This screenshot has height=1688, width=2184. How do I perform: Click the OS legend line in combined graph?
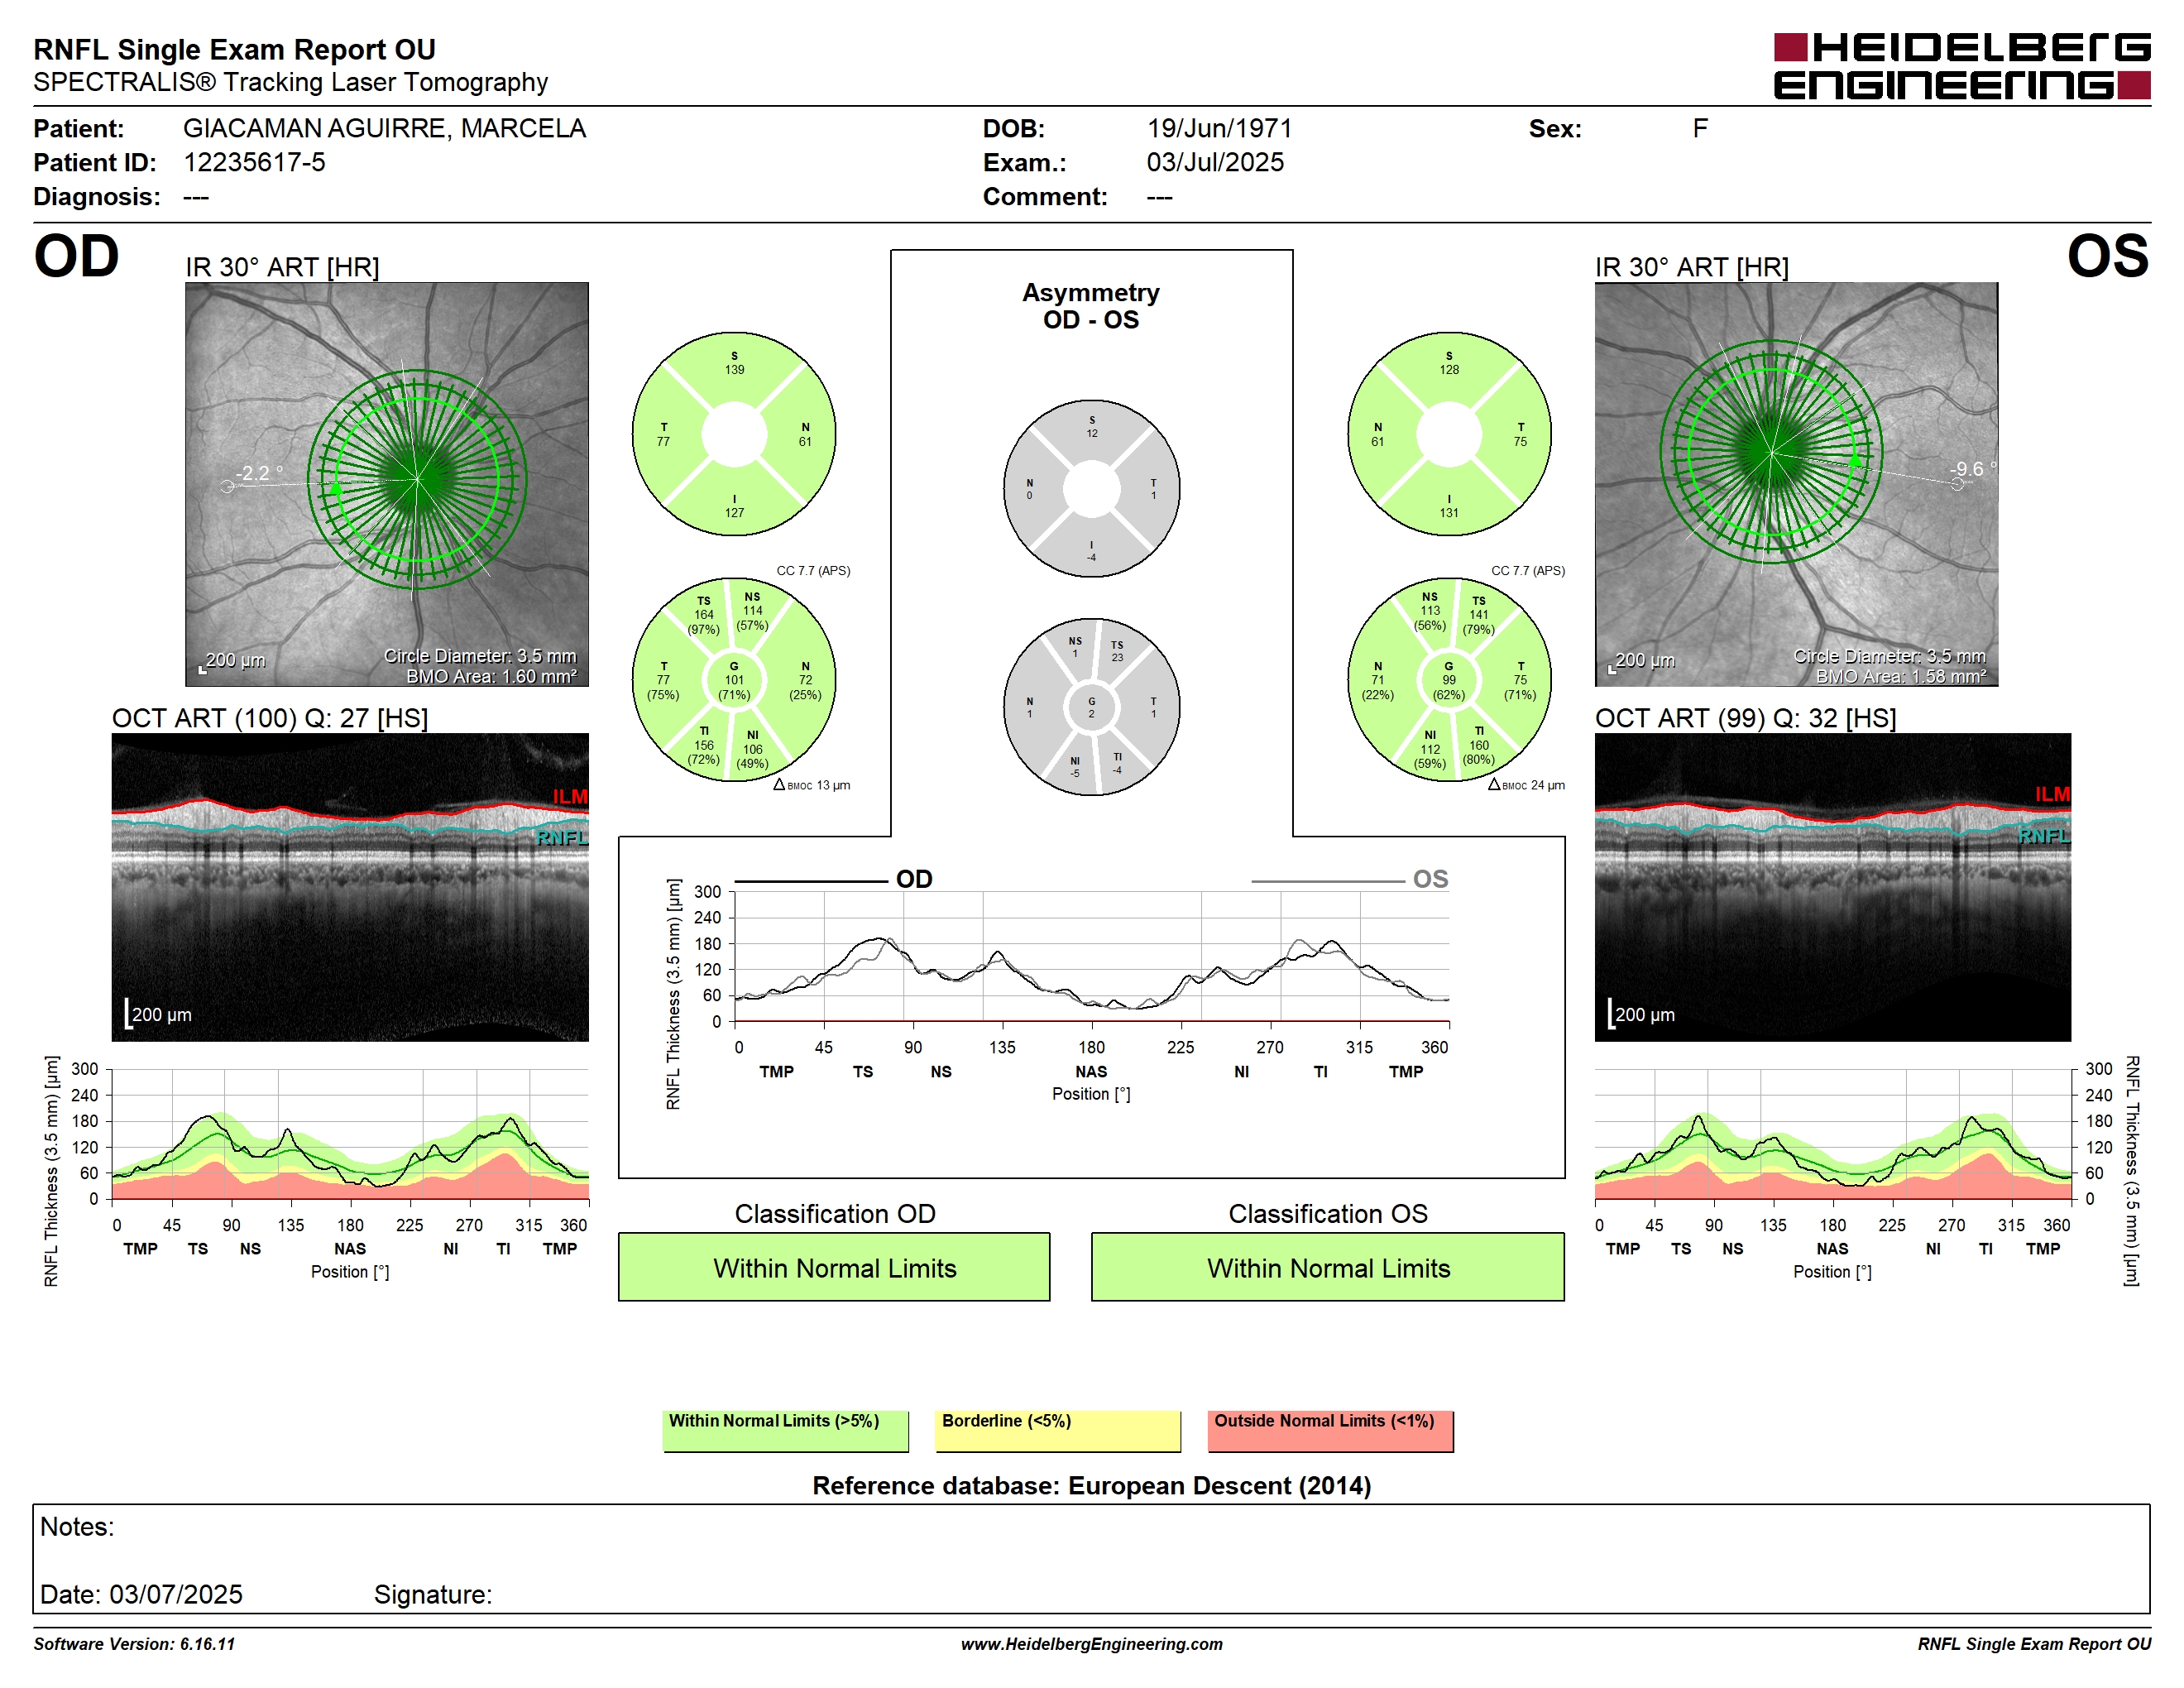click(x=1327, y=881)
